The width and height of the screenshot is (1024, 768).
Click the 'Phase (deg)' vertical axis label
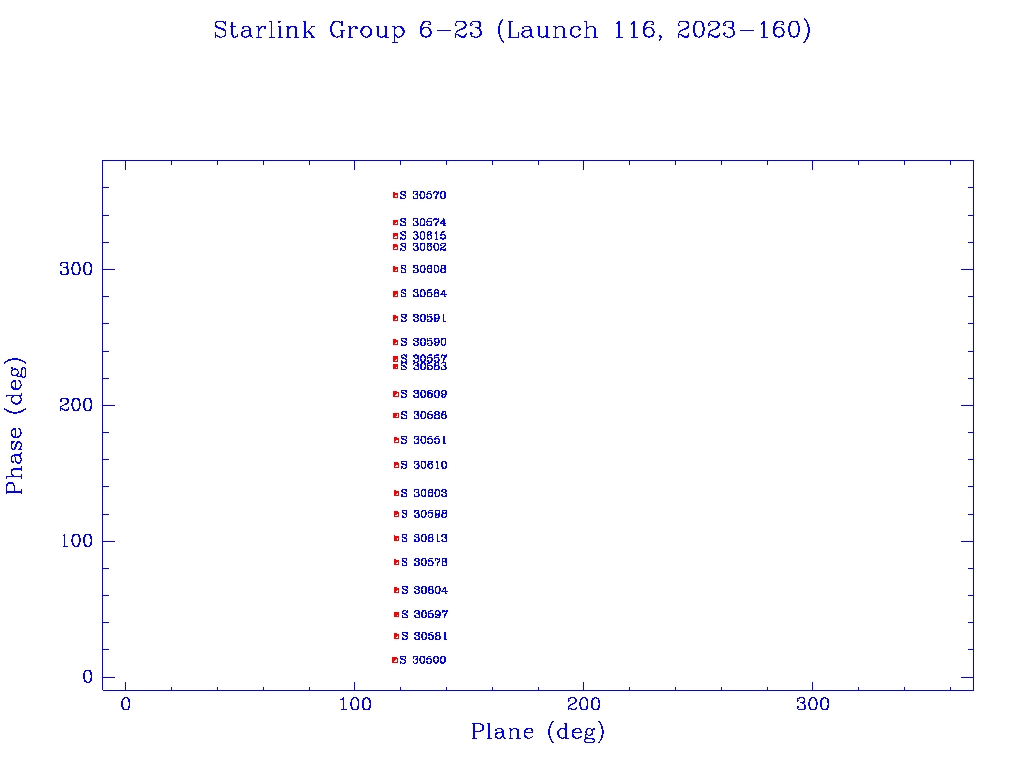[x=15, y=426]
